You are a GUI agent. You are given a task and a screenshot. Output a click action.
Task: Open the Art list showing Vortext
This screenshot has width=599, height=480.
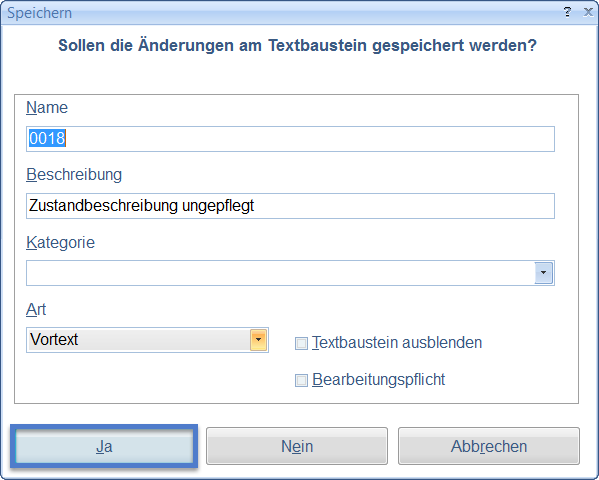coord(147,339)
